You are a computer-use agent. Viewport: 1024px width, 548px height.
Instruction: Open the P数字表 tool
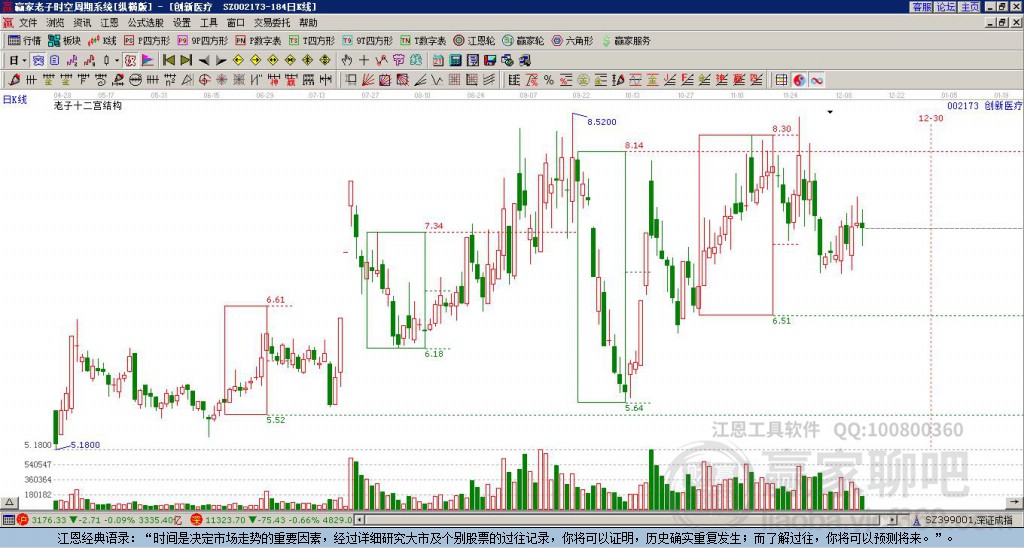(x=259, y=40)
